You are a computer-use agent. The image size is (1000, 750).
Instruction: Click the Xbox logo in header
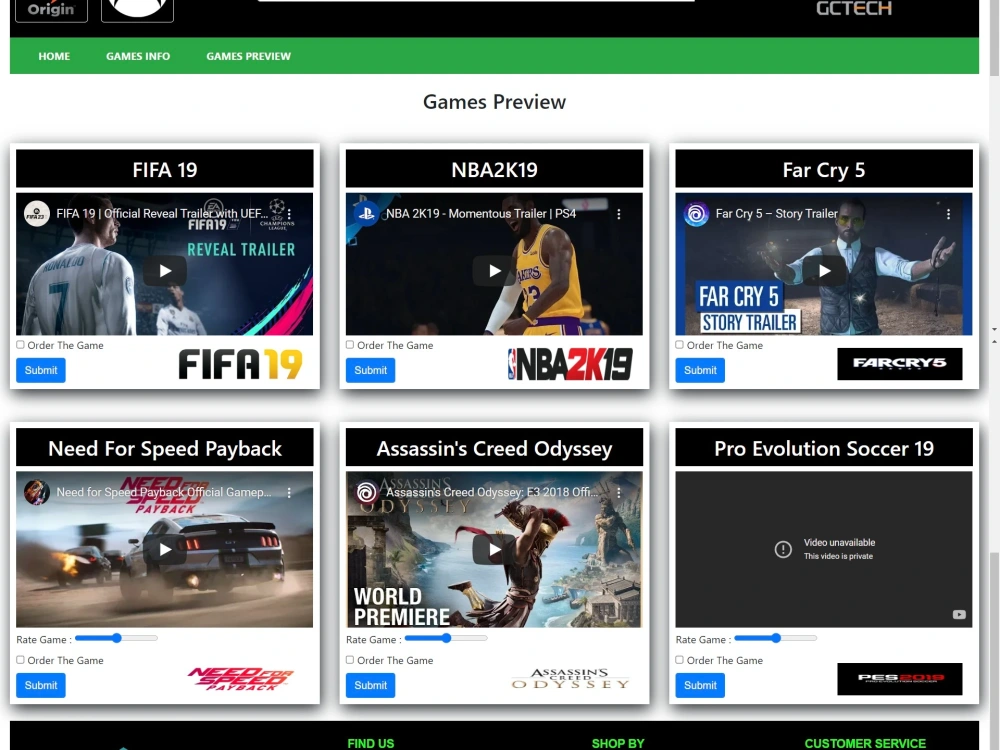coord(137,10)
